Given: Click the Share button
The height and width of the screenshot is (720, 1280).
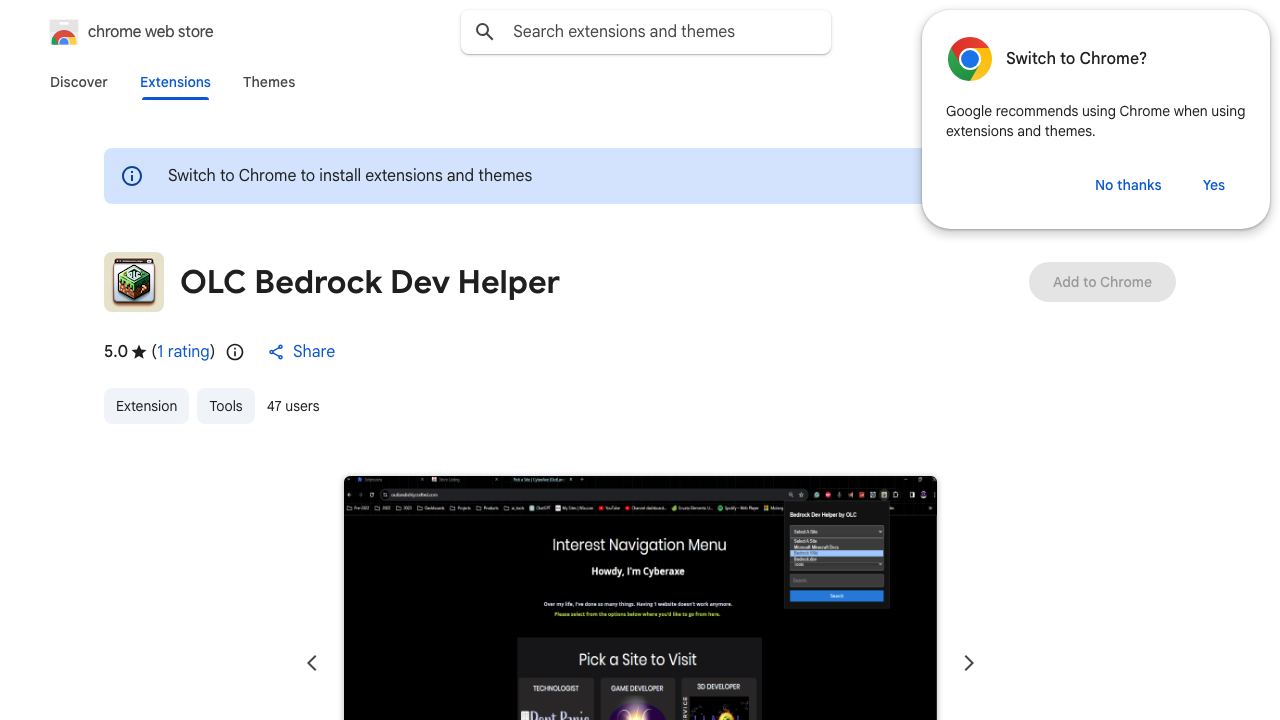Looking at the screenshot, I should (301, 352).
